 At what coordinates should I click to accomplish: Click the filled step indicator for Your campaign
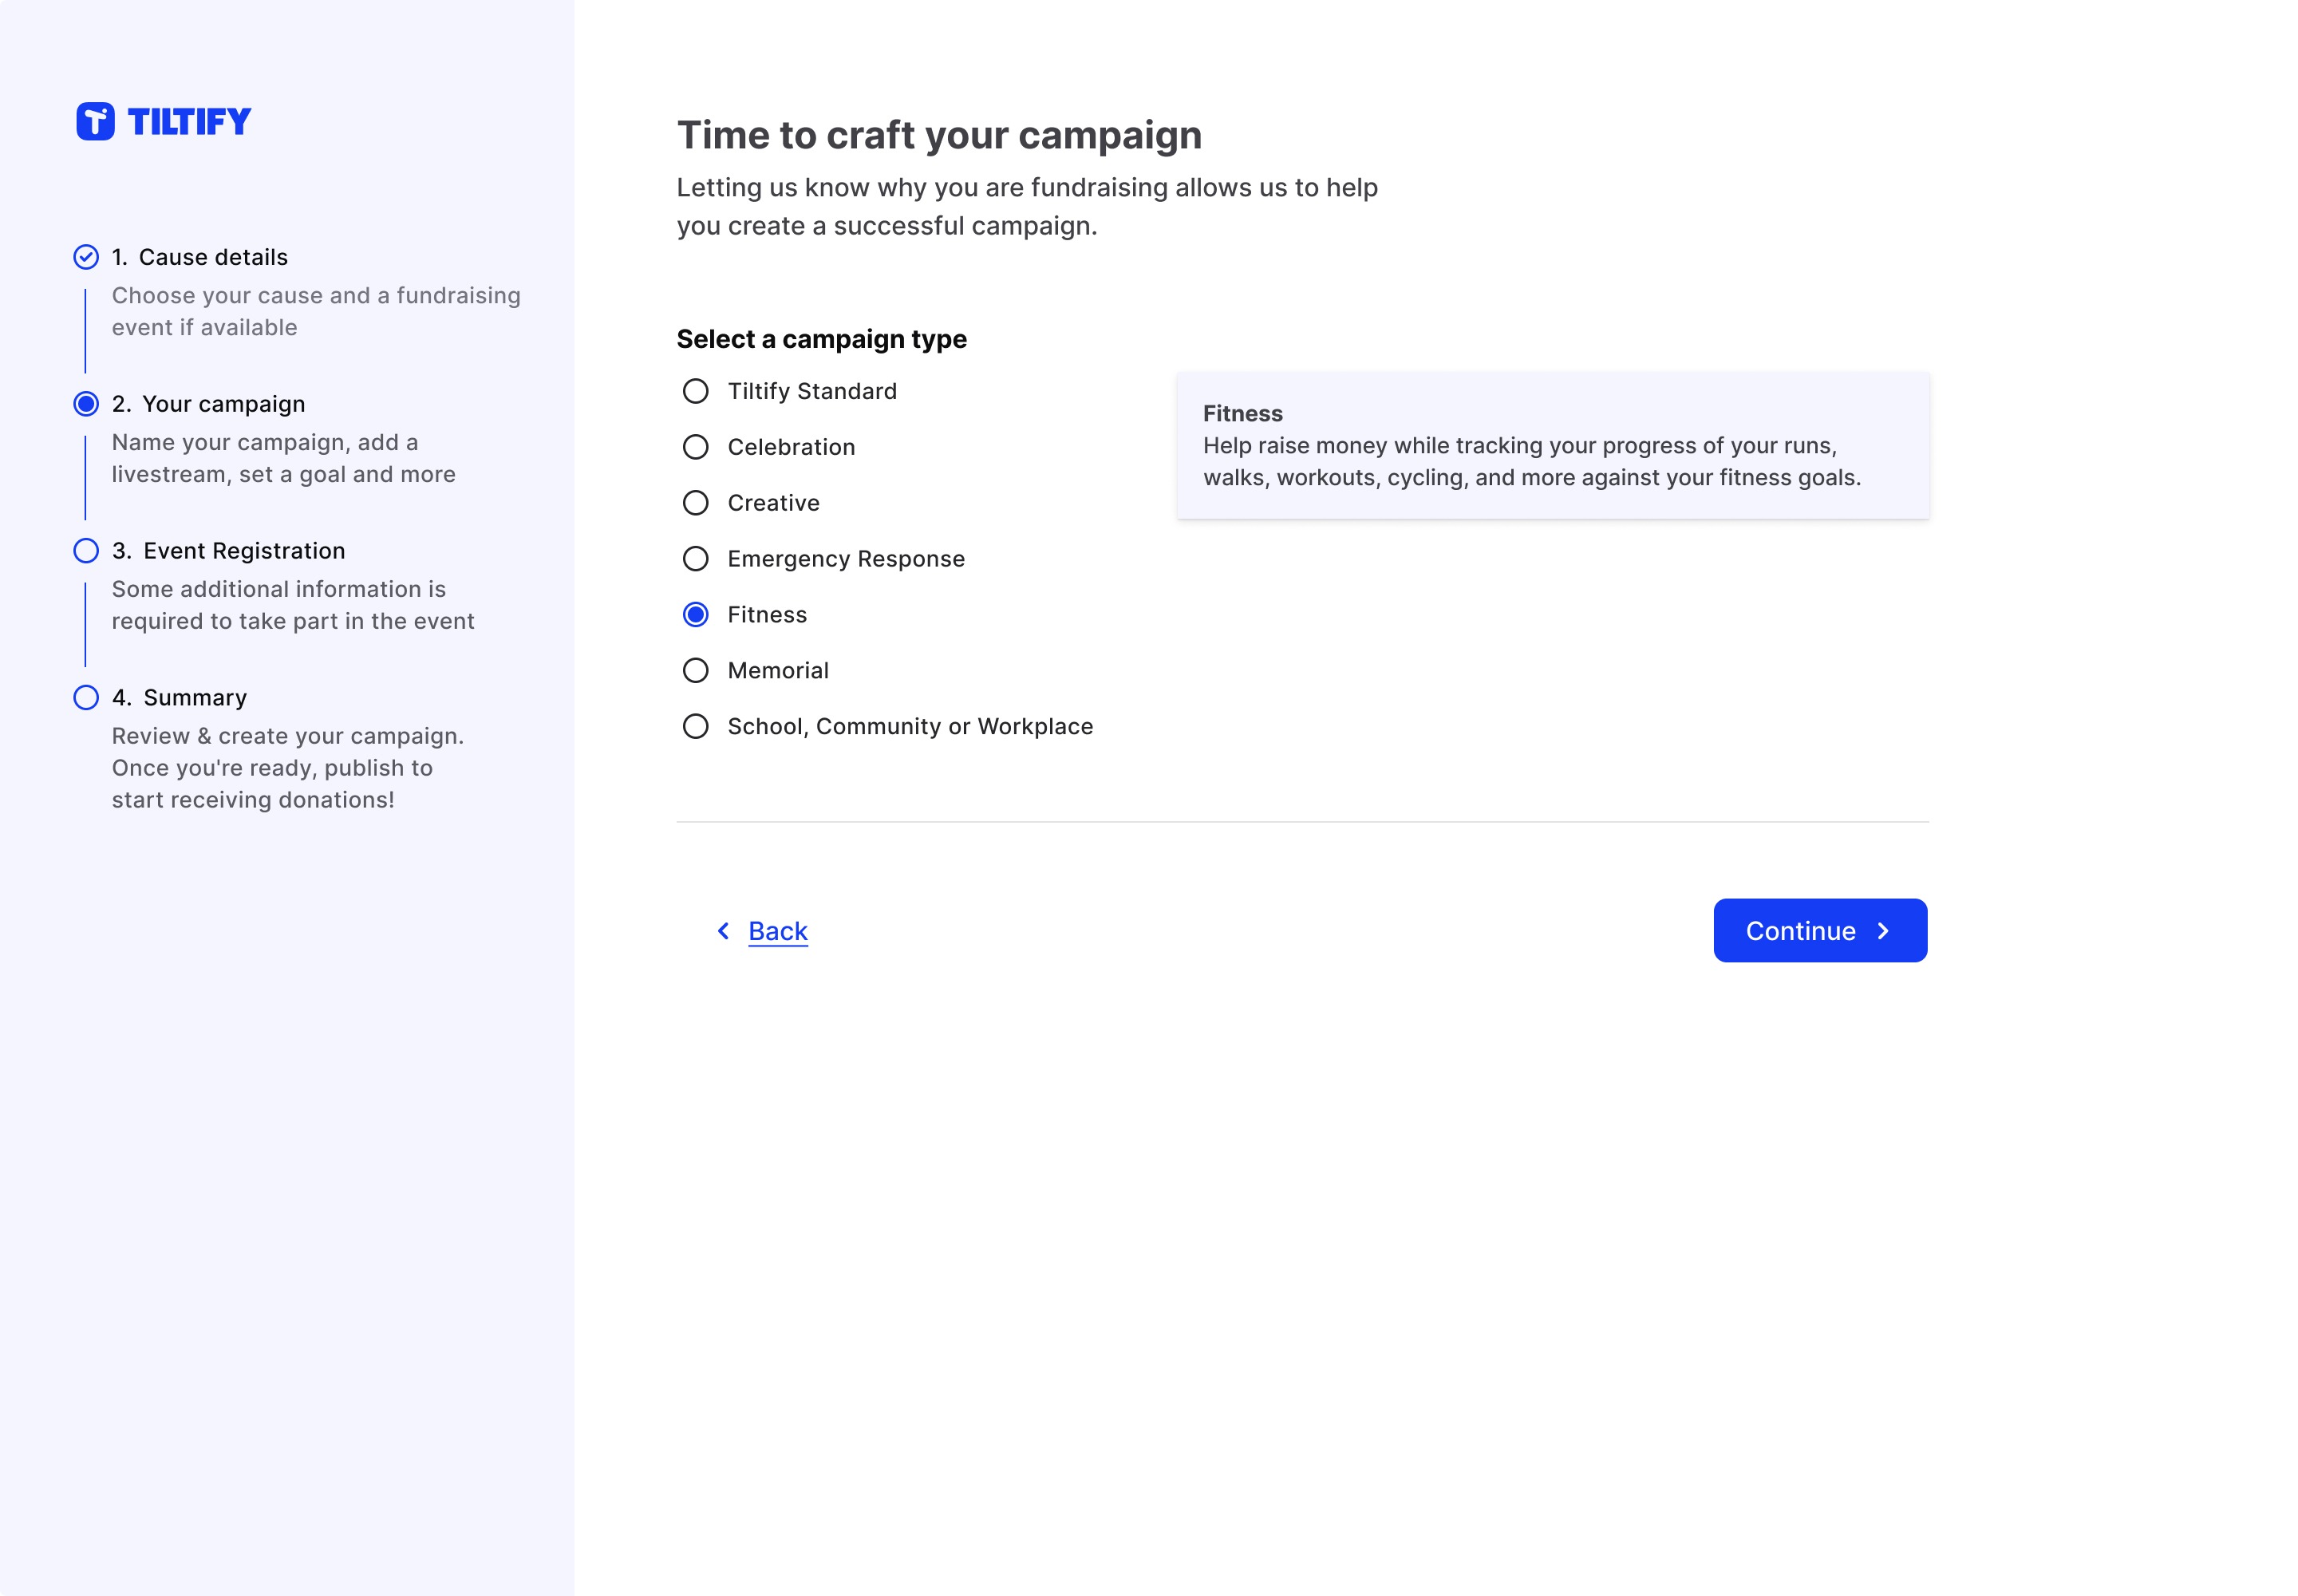86,404
